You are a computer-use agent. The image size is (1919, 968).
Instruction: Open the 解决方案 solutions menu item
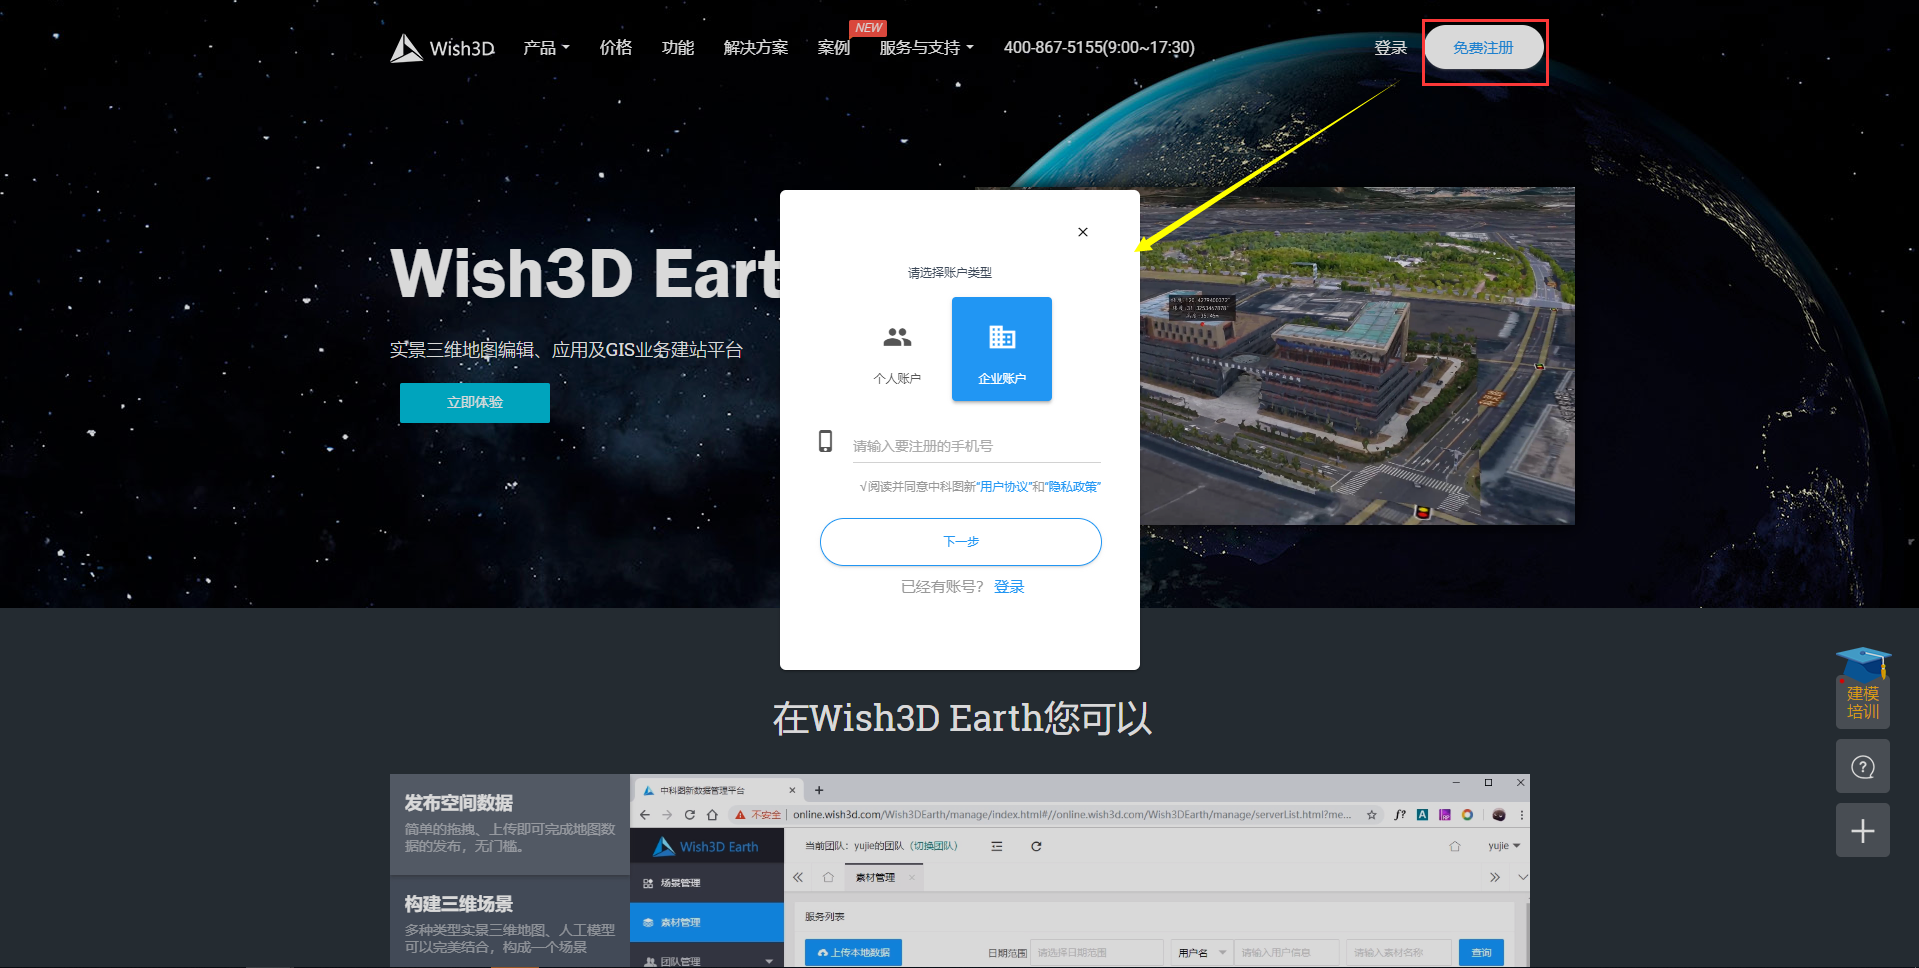[x=755, y=48]
